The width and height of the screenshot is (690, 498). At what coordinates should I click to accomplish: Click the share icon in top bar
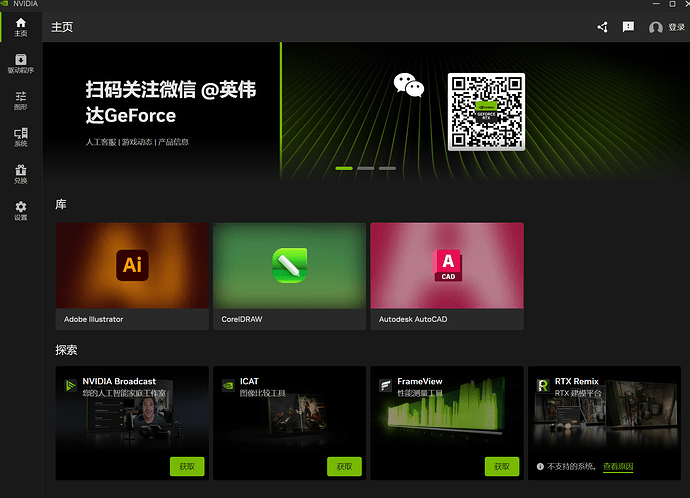(602, 27)
